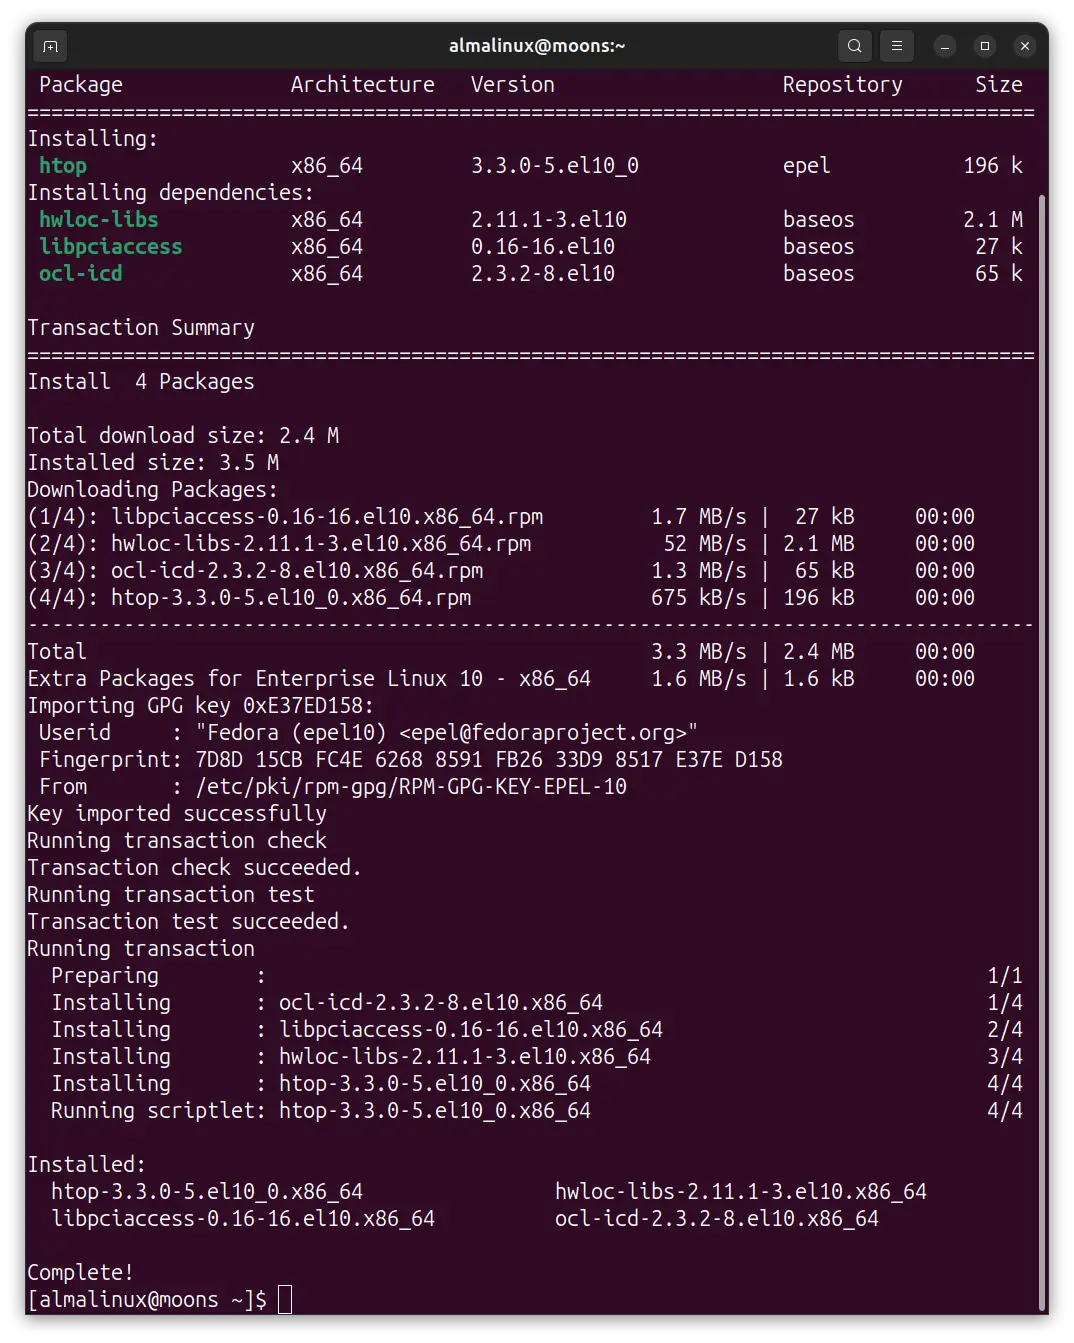
Task: Click the Complete! message
Action: (x=81, y=1273)
